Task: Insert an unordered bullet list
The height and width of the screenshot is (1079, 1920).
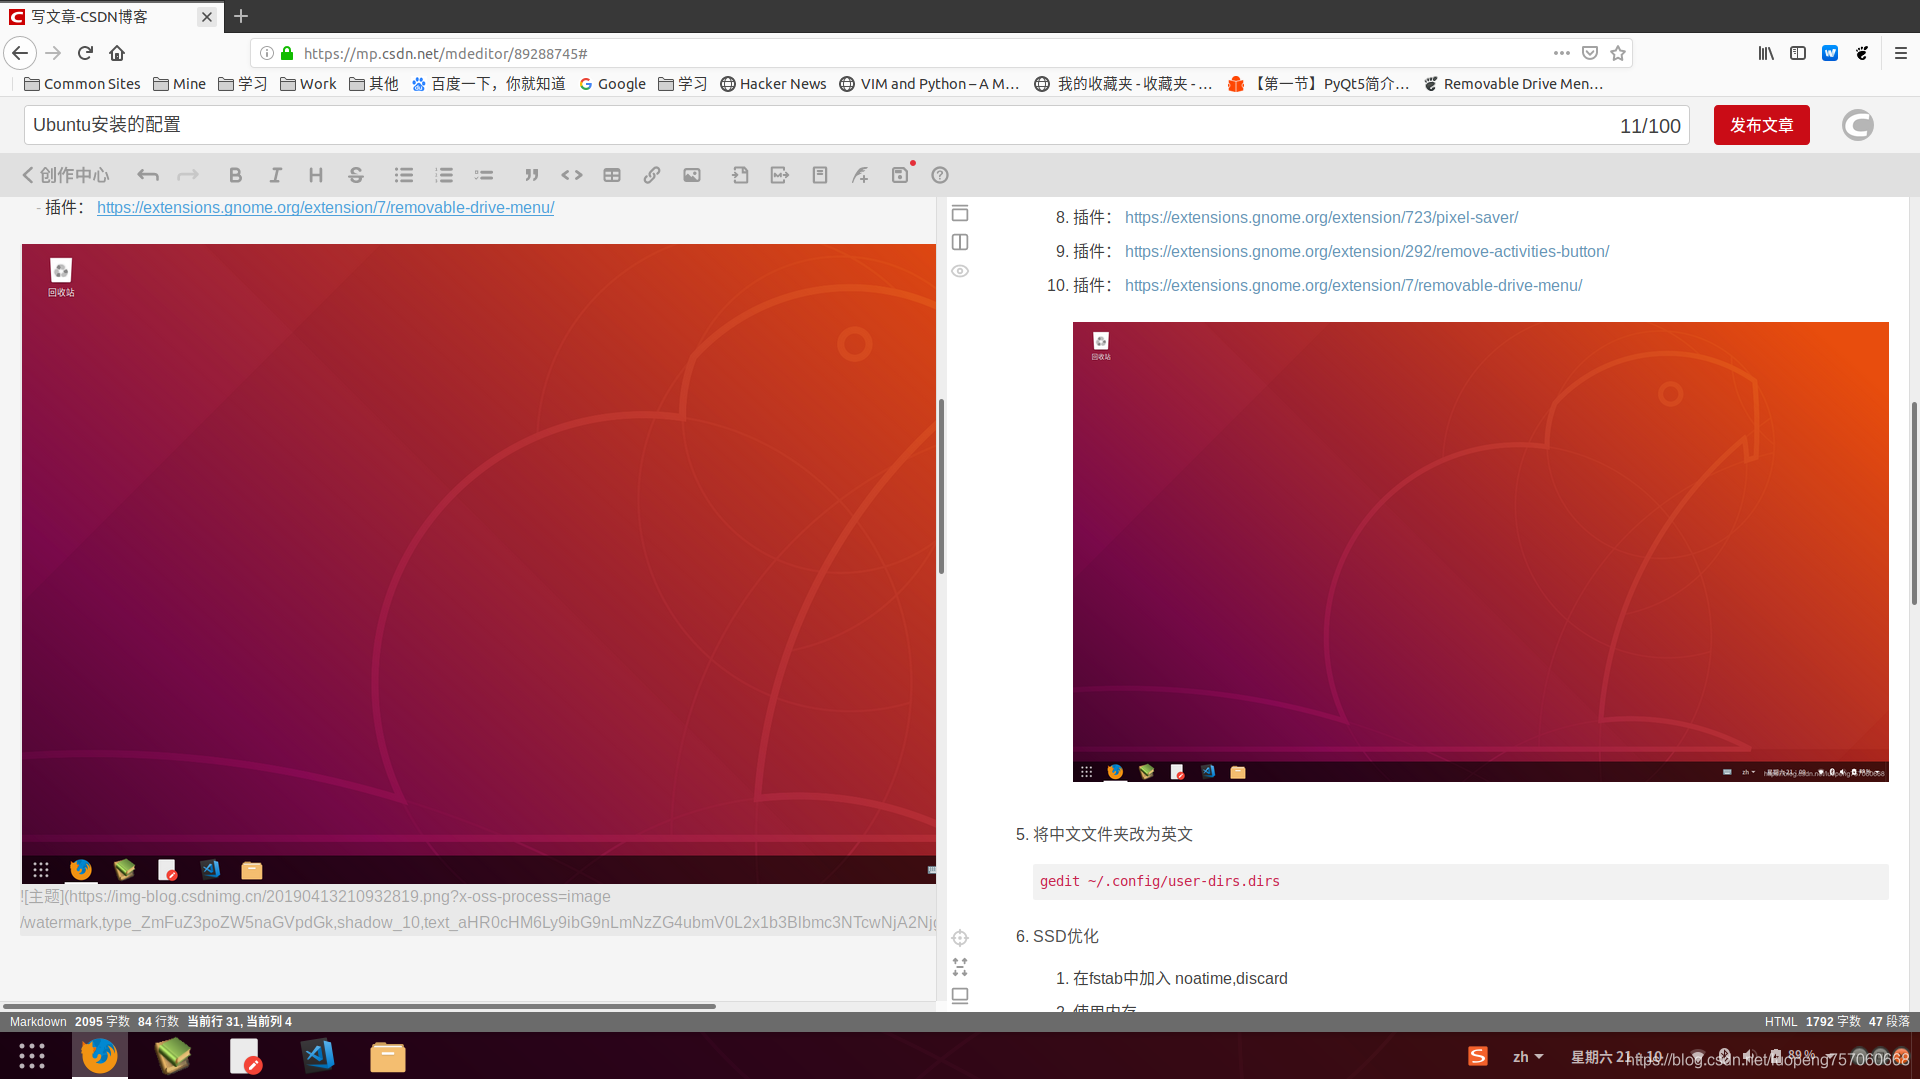Action: tap(404, 175)
